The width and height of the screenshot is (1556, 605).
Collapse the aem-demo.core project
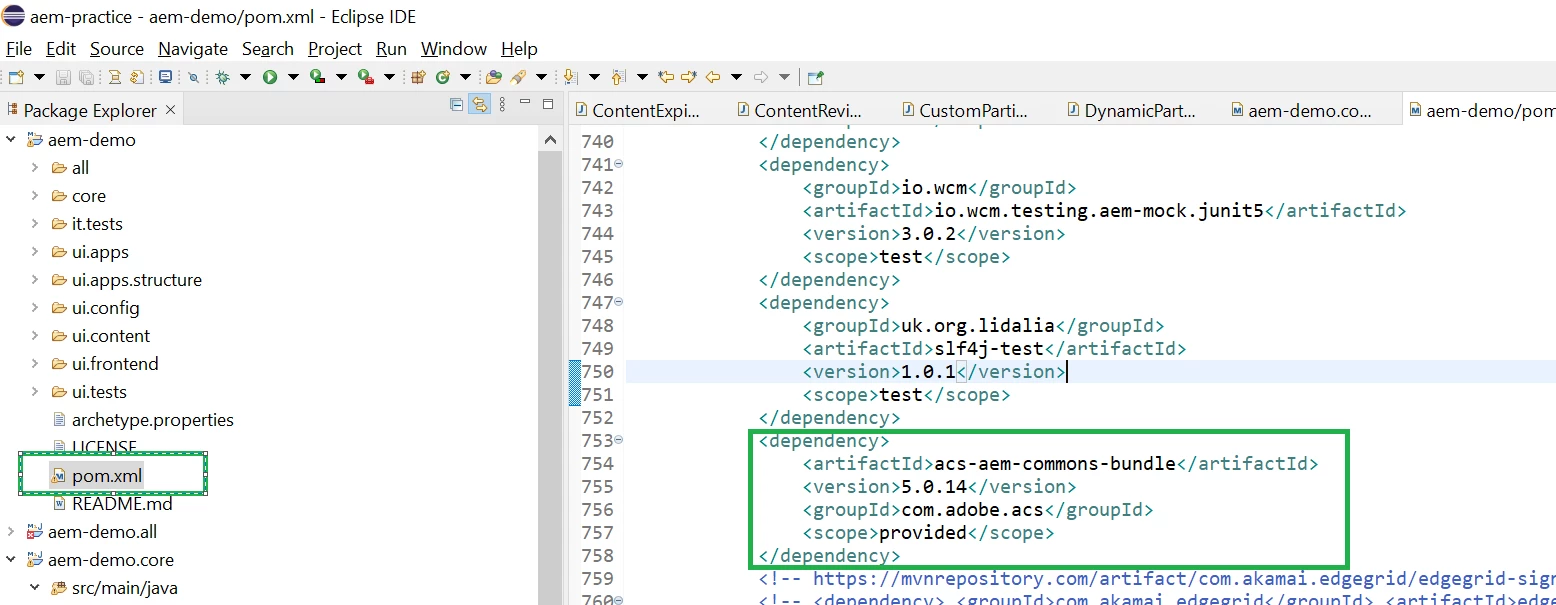[x=11, y=560]
